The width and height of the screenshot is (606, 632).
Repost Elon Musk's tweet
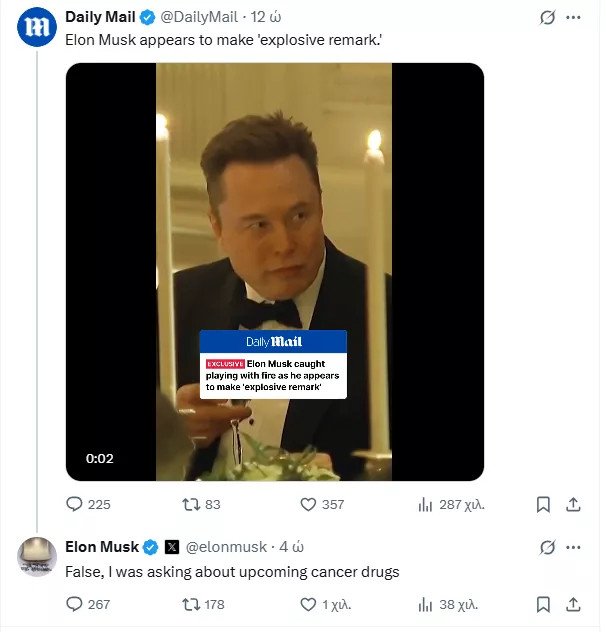tap(186, 604)
